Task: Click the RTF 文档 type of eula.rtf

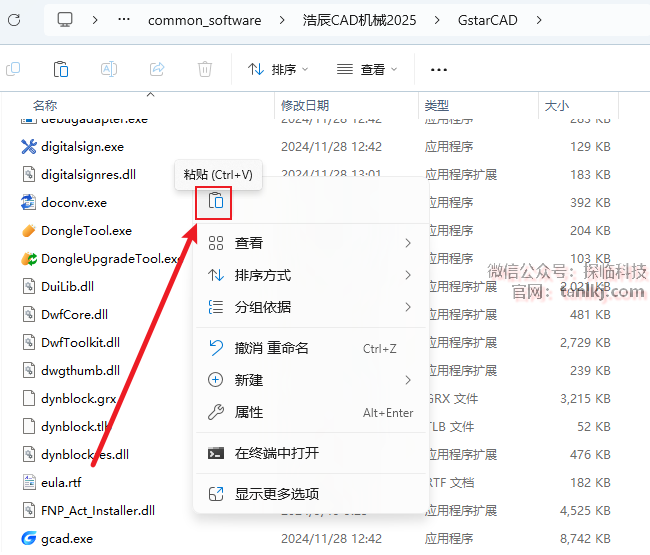Action: tap(452, 482)
